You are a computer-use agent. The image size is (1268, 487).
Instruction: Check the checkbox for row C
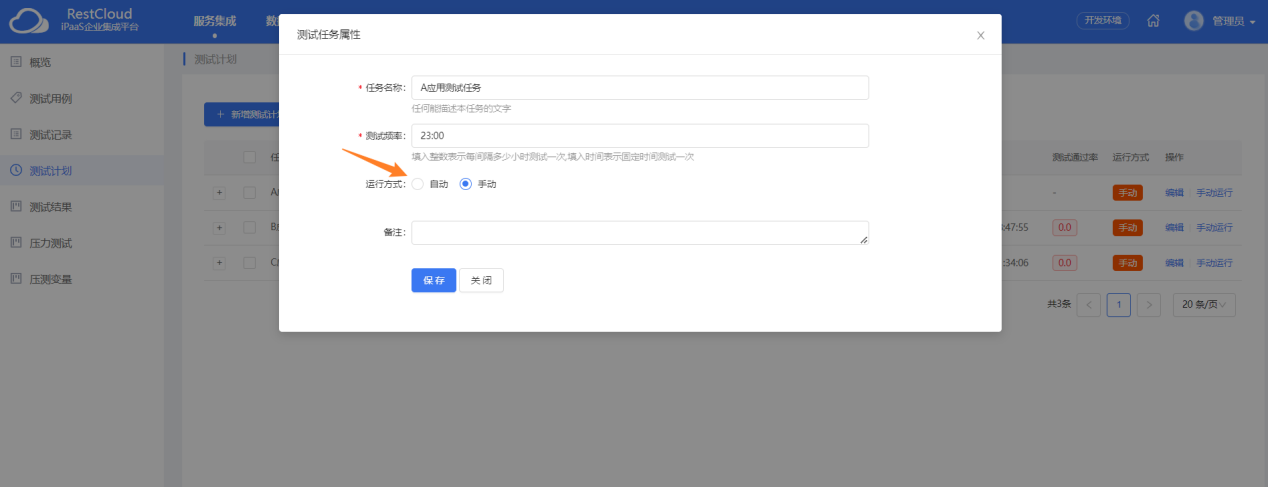tap(250, 262)
